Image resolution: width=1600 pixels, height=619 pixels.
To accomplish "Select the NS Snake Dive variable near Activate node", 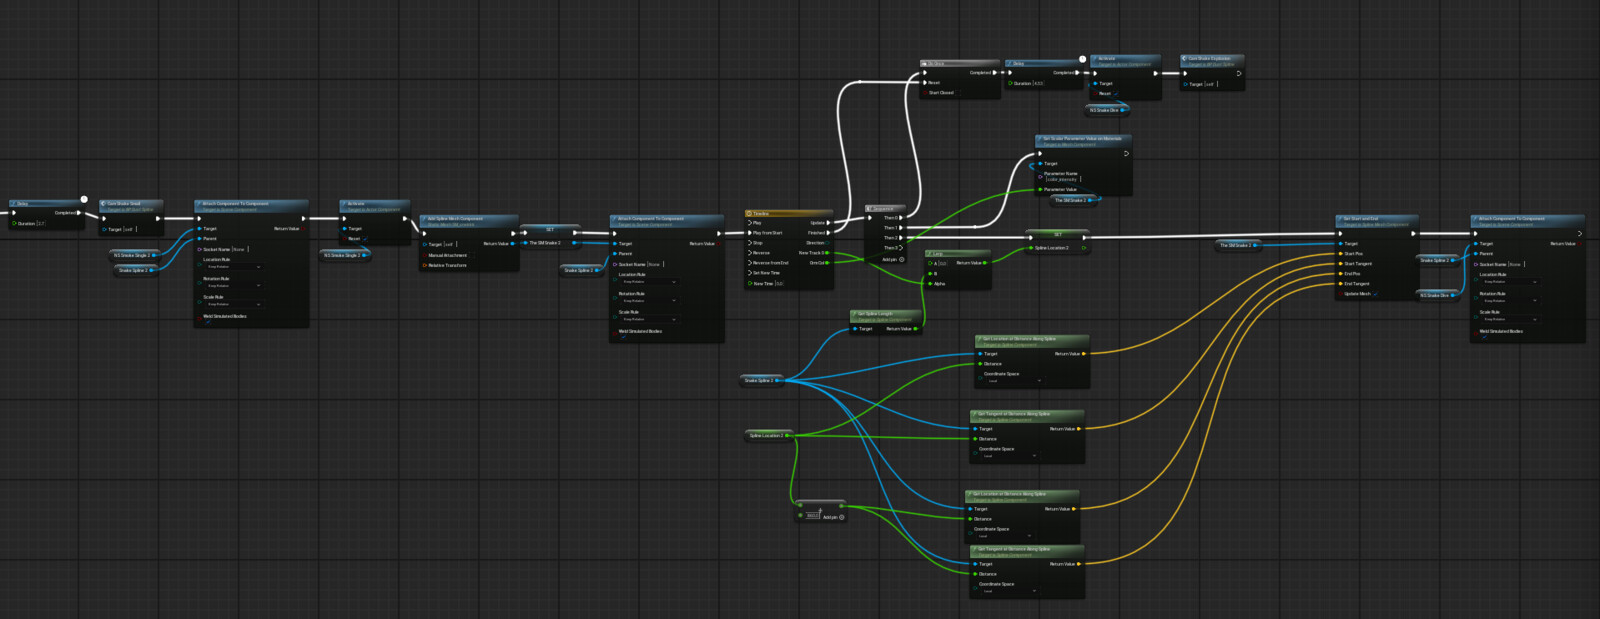I will (x=1108, y=110).
